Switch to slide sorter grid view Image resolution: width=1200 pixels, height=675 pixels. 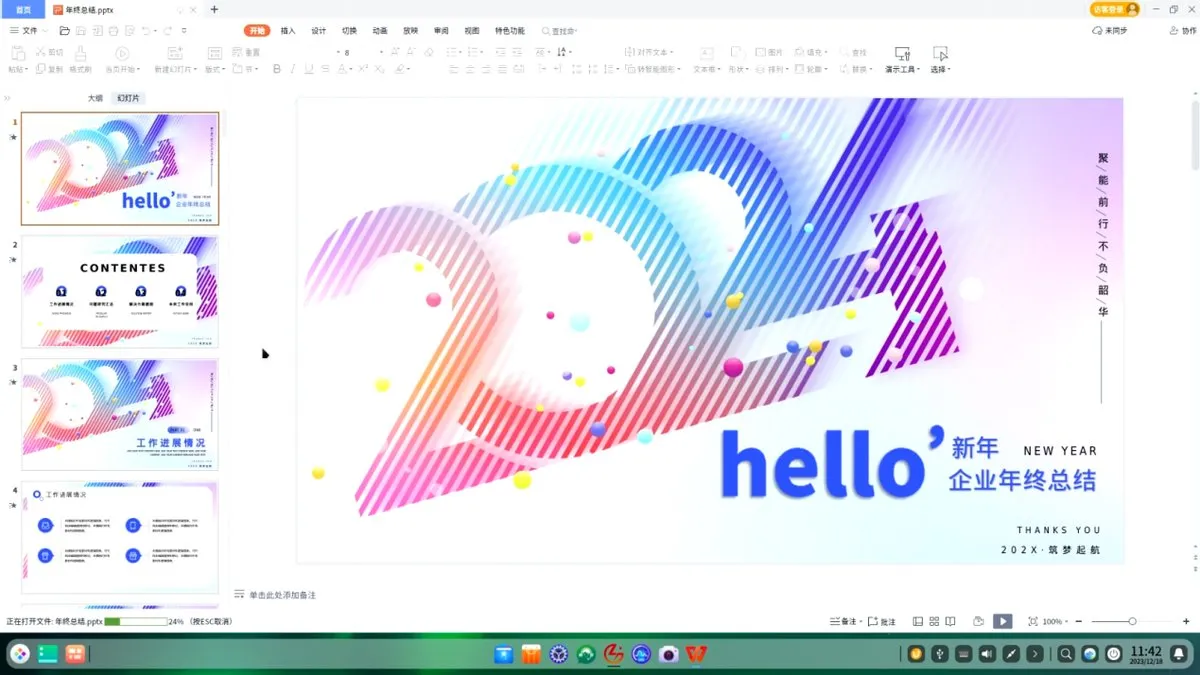click(933, 621)
